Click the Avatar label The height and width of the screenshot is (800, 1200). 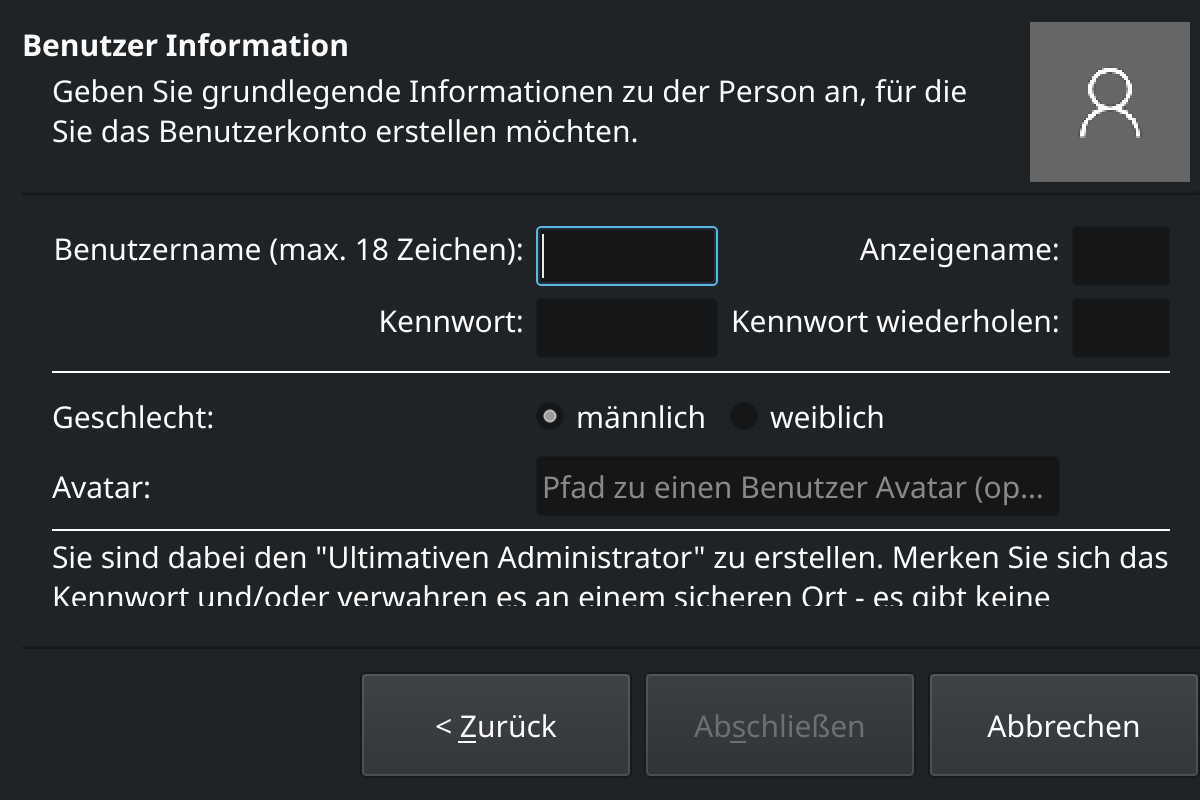coord(101,489)
